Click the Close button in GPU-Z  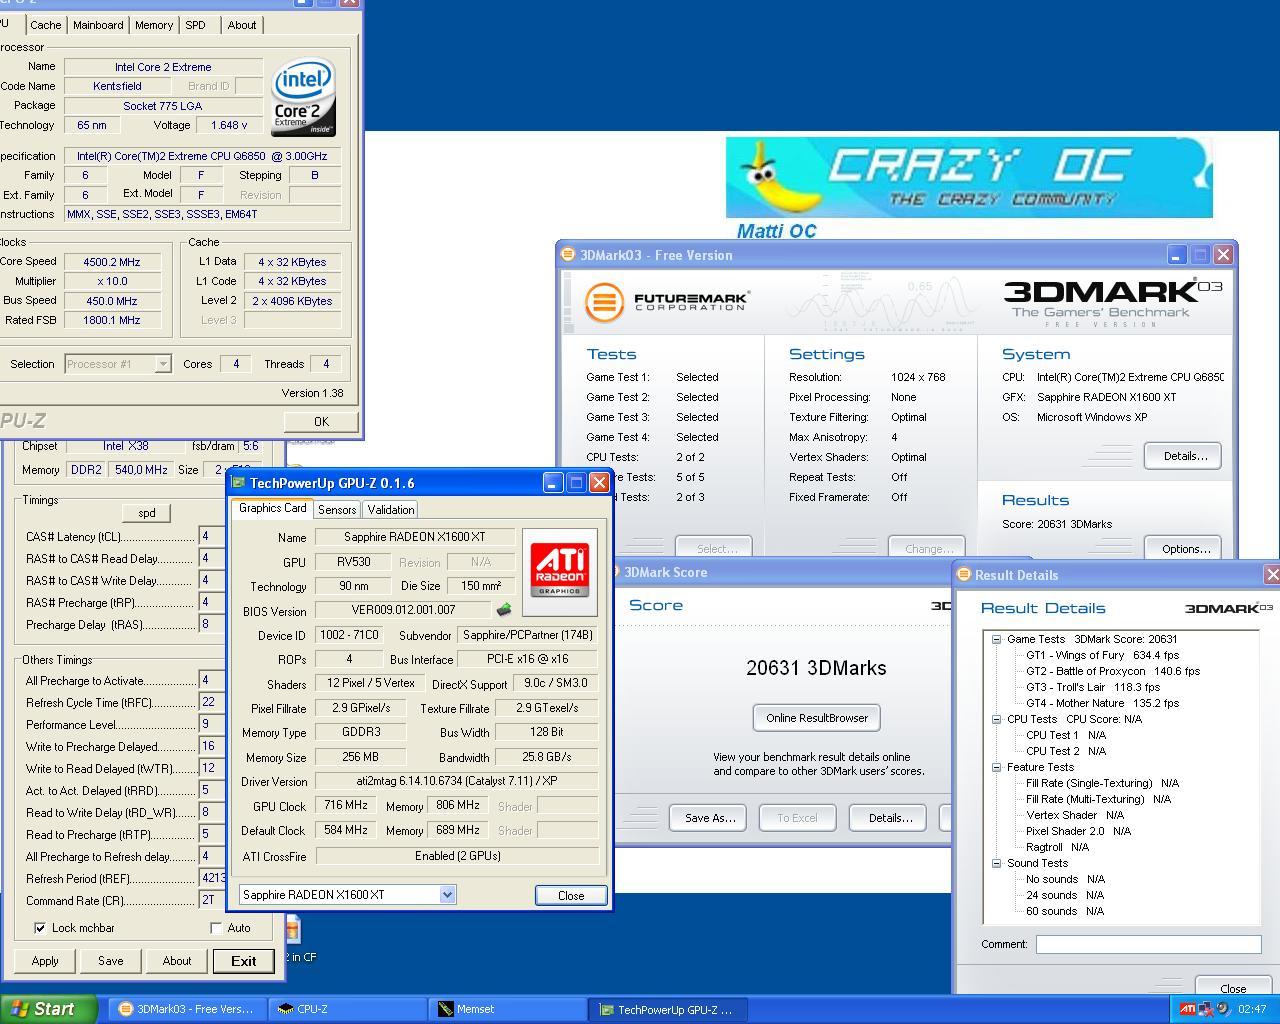[x=571, y=895]
